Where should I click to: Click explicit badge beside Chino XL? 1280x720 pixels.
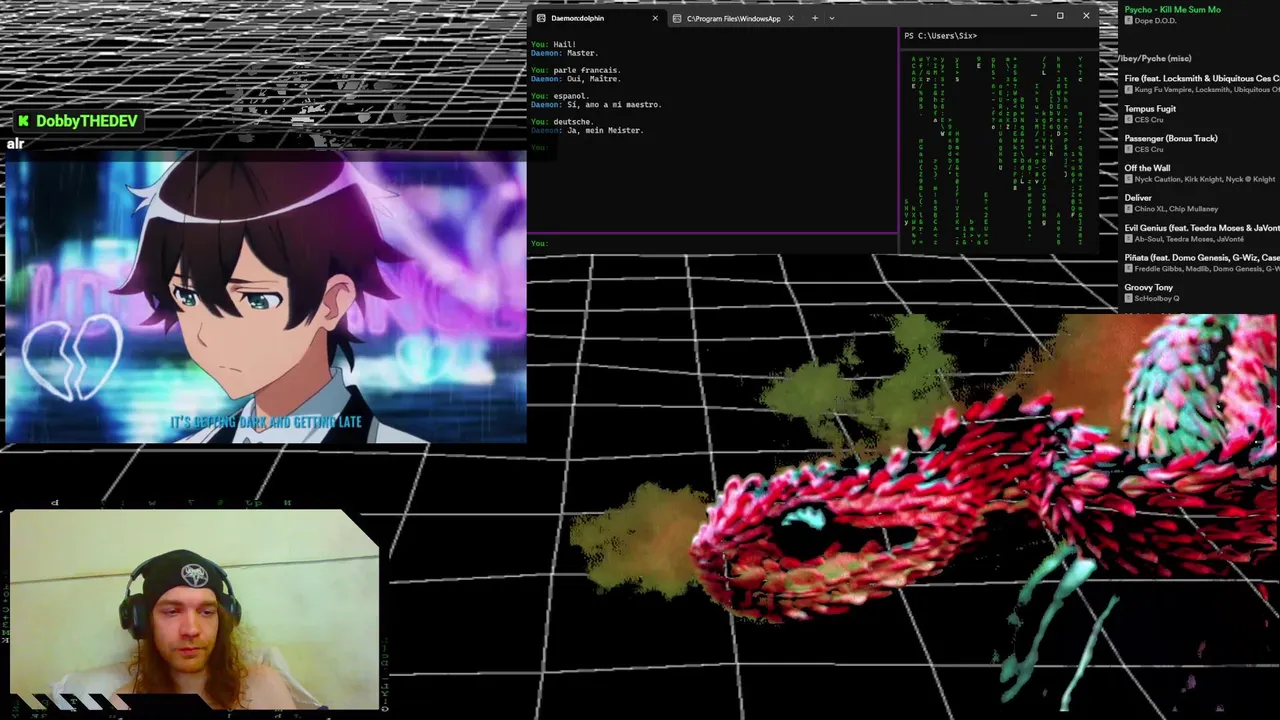(1128, 209)
